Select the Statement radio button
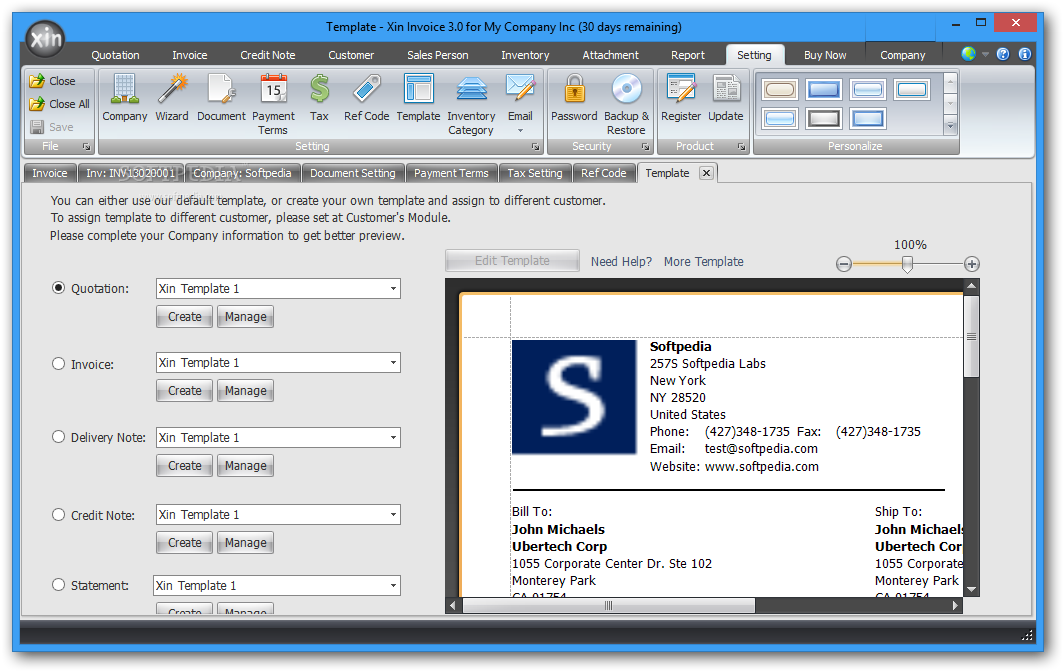Screen dimensions: 1064x672 click(x=58, y=584)
